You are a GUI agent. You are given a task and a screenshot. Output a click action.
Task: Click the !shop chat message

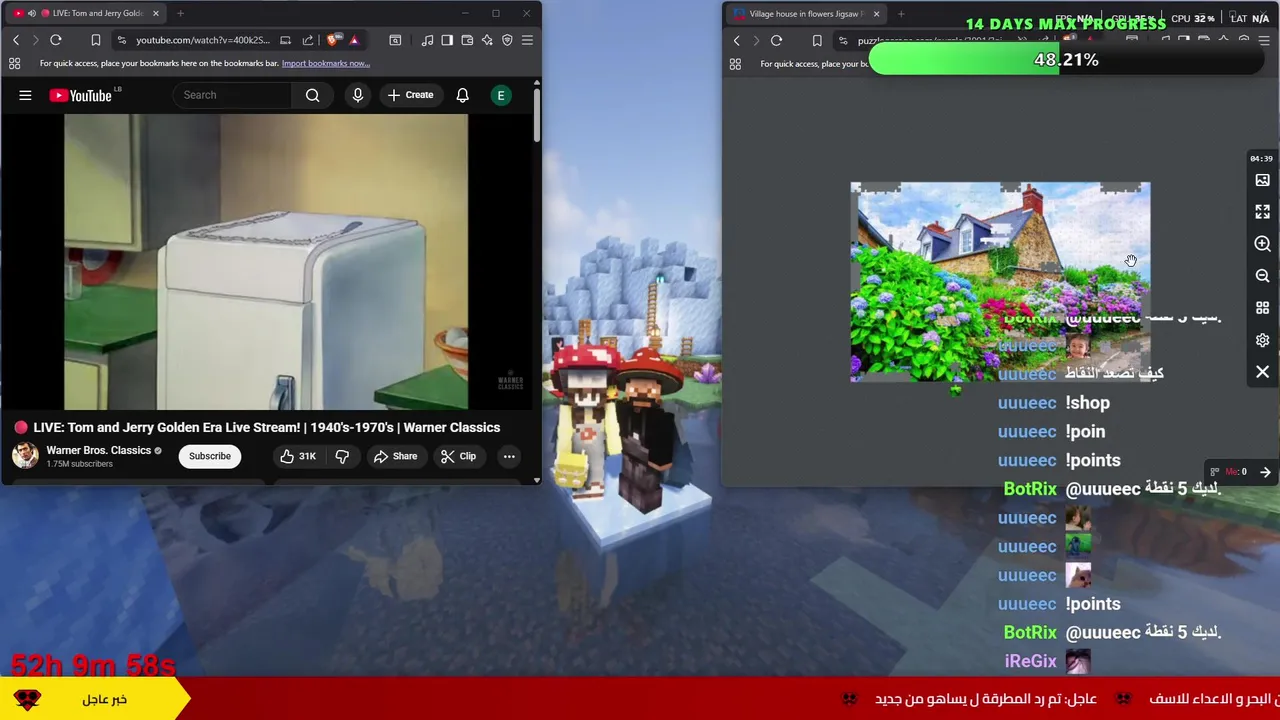1087,403
